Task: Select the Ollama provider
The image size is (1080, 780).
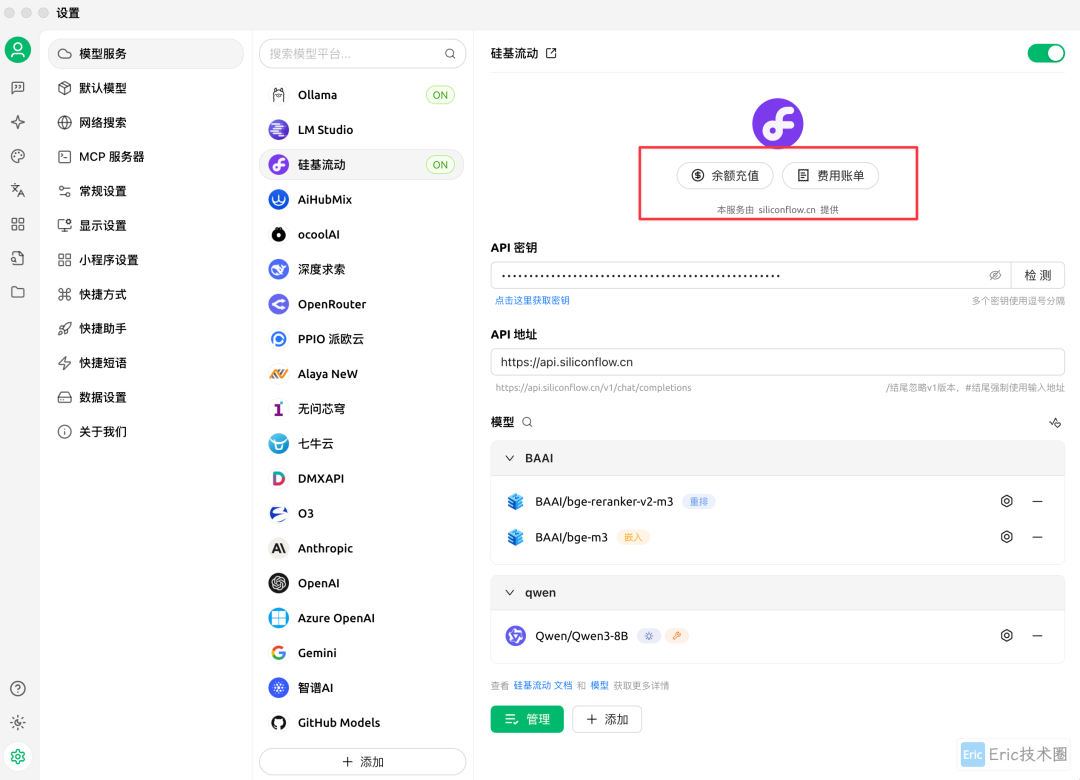Action: (x=362, y=95)
